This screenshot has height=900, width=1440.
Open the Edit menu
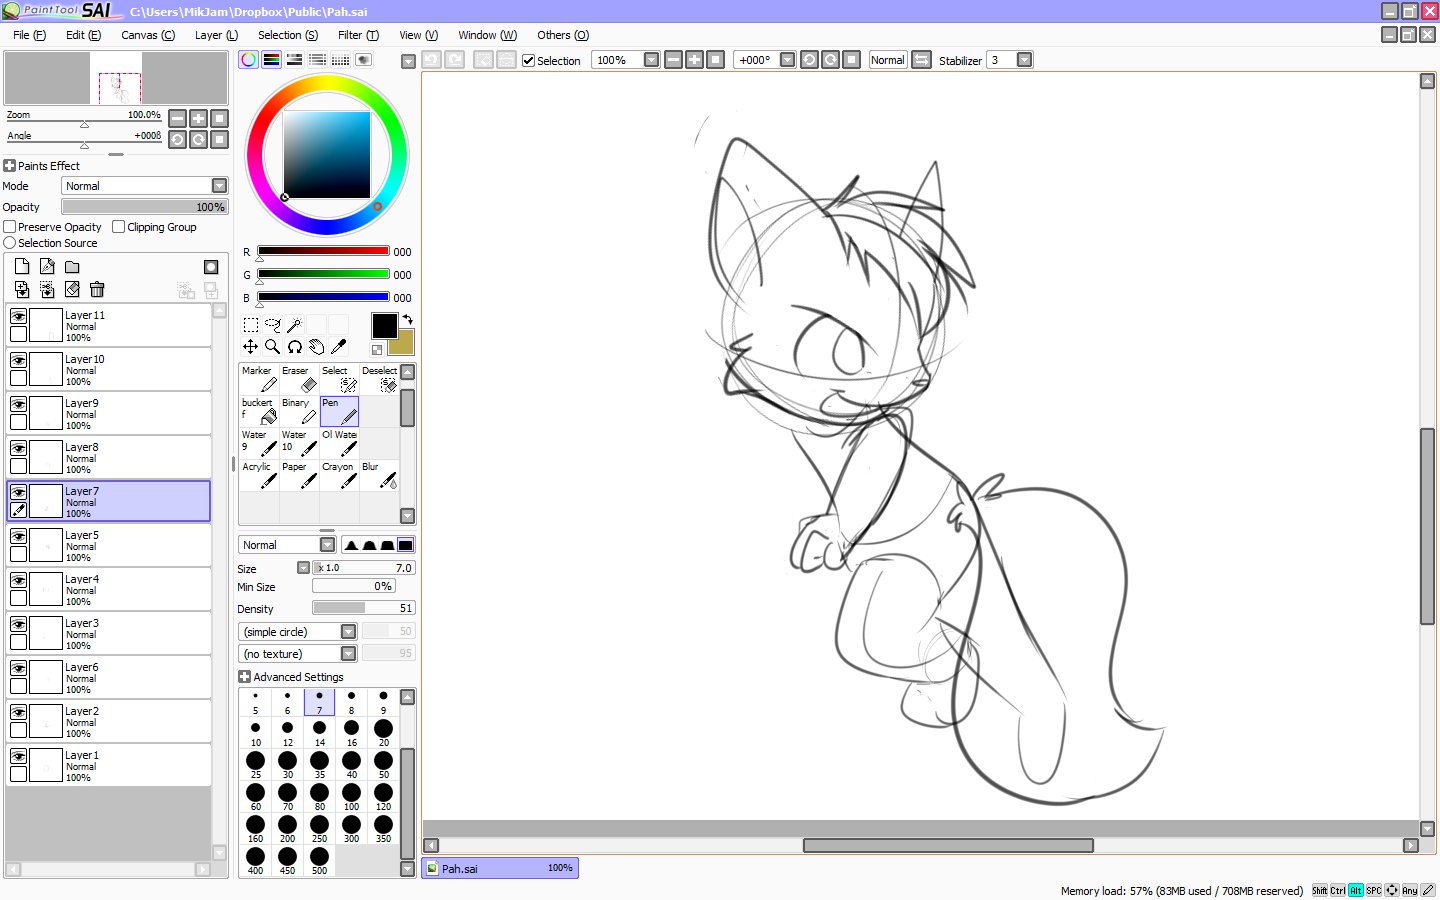pyautogui.click(x=83, y=35)
